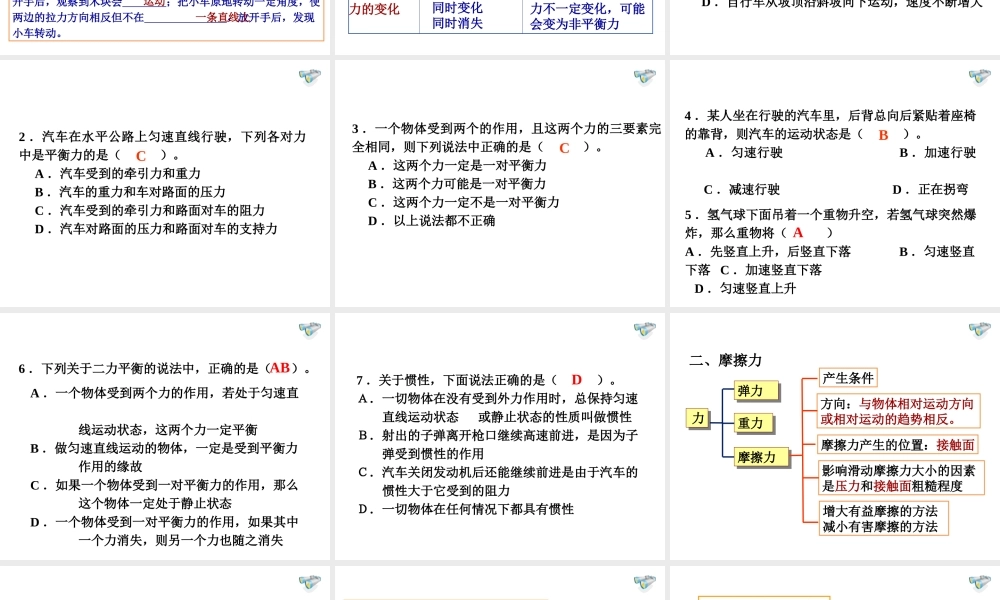The image size is (1000, 600).
Task: Click the logo icon on the question 3 slide
Action: point(645,77)
